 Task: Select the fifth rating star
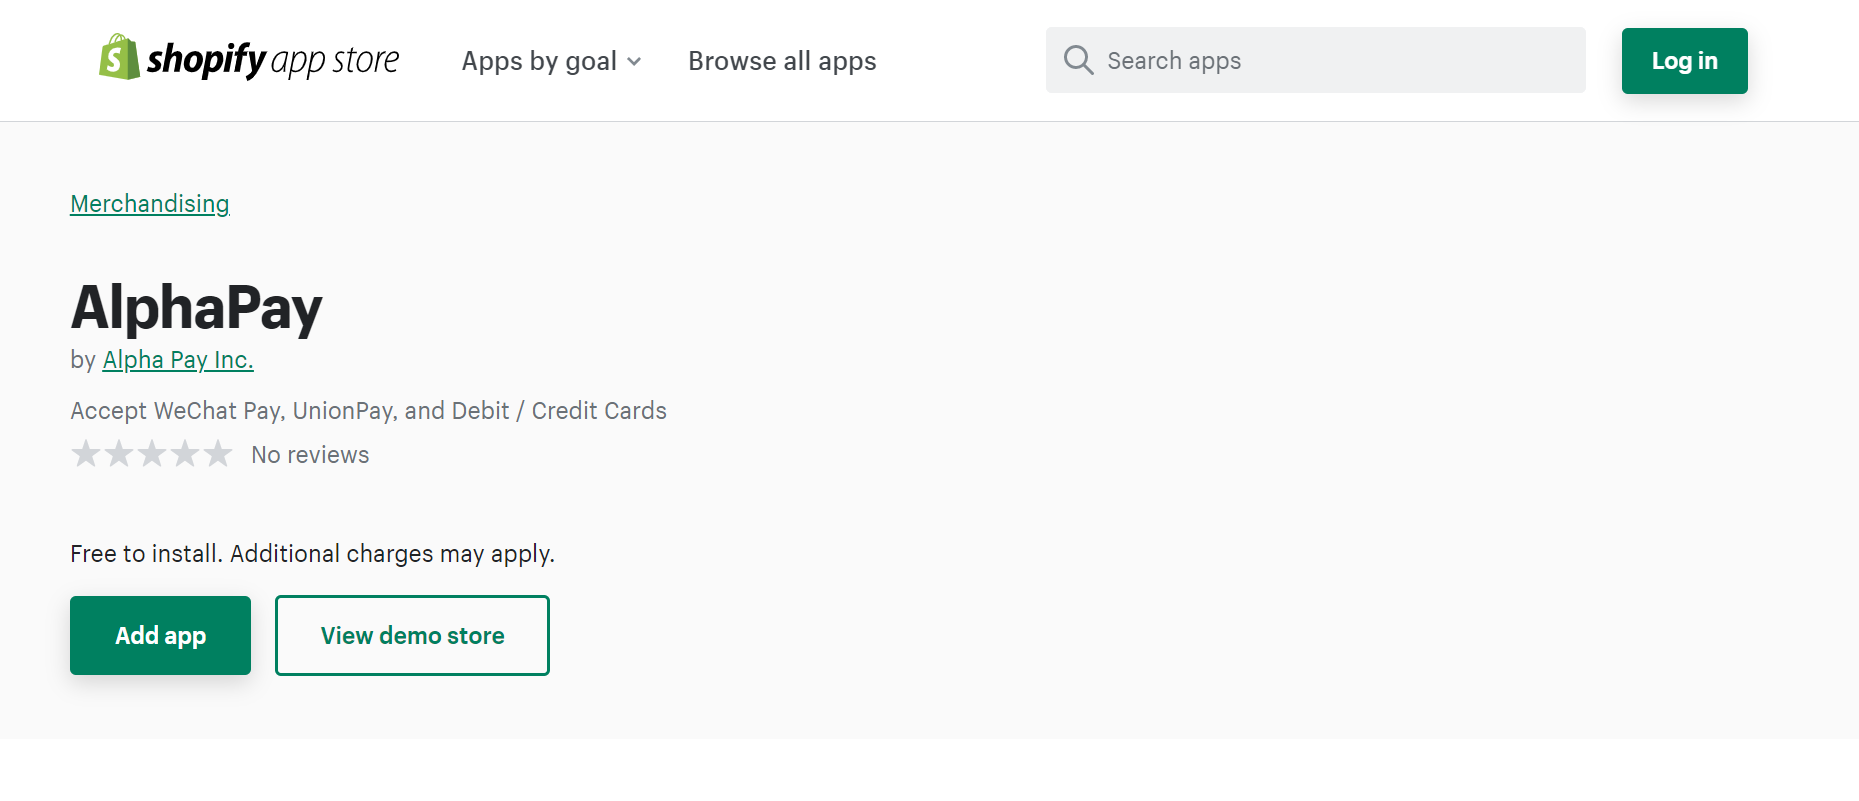pyautogui.click(x=218, y=454)
